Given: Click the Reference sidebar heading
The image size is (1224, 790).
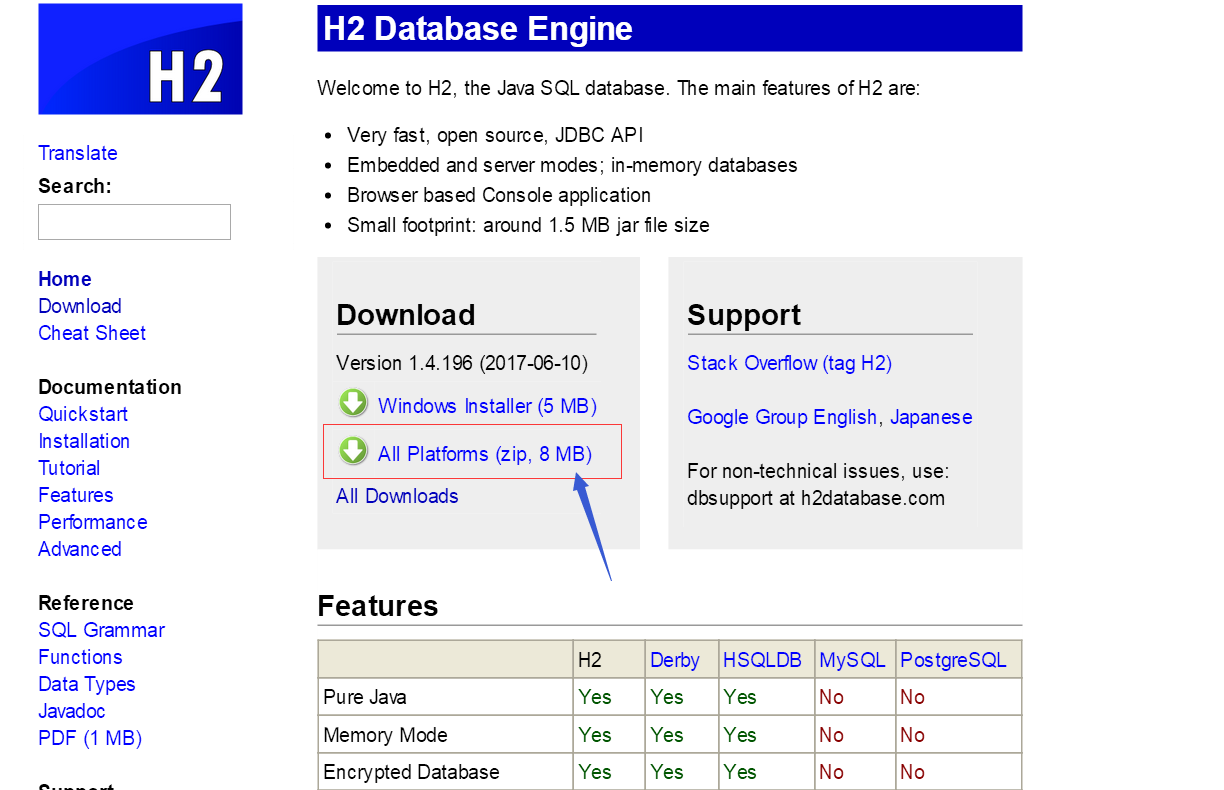Looking at the screenshot, I should point(86,603).
